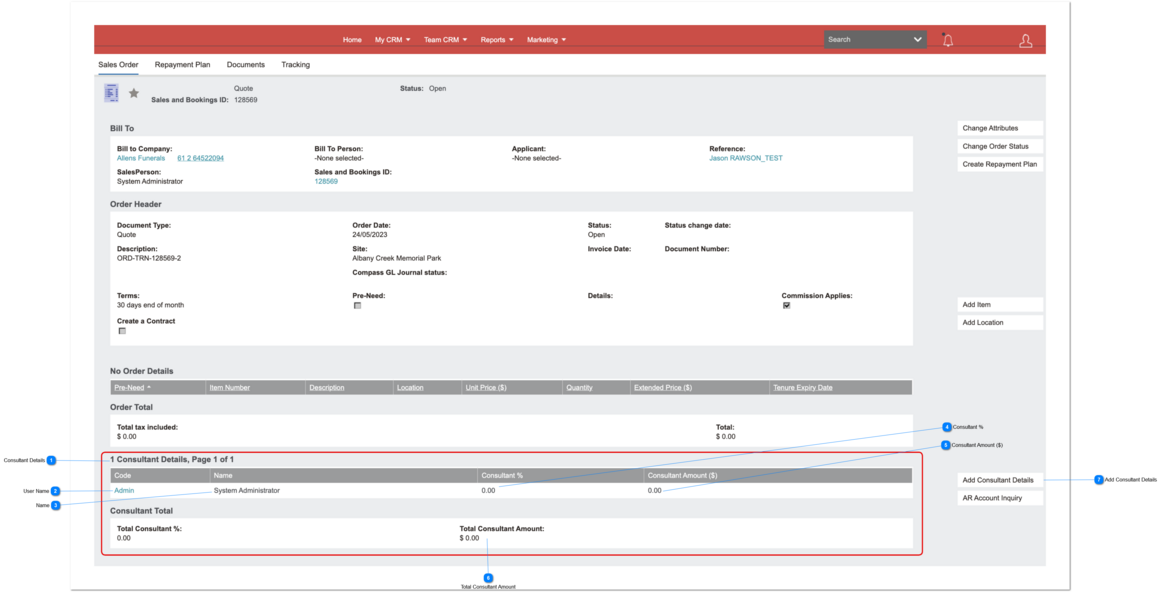
Task: Open the Marketing dropdown menu
Action: coord(546,40)
